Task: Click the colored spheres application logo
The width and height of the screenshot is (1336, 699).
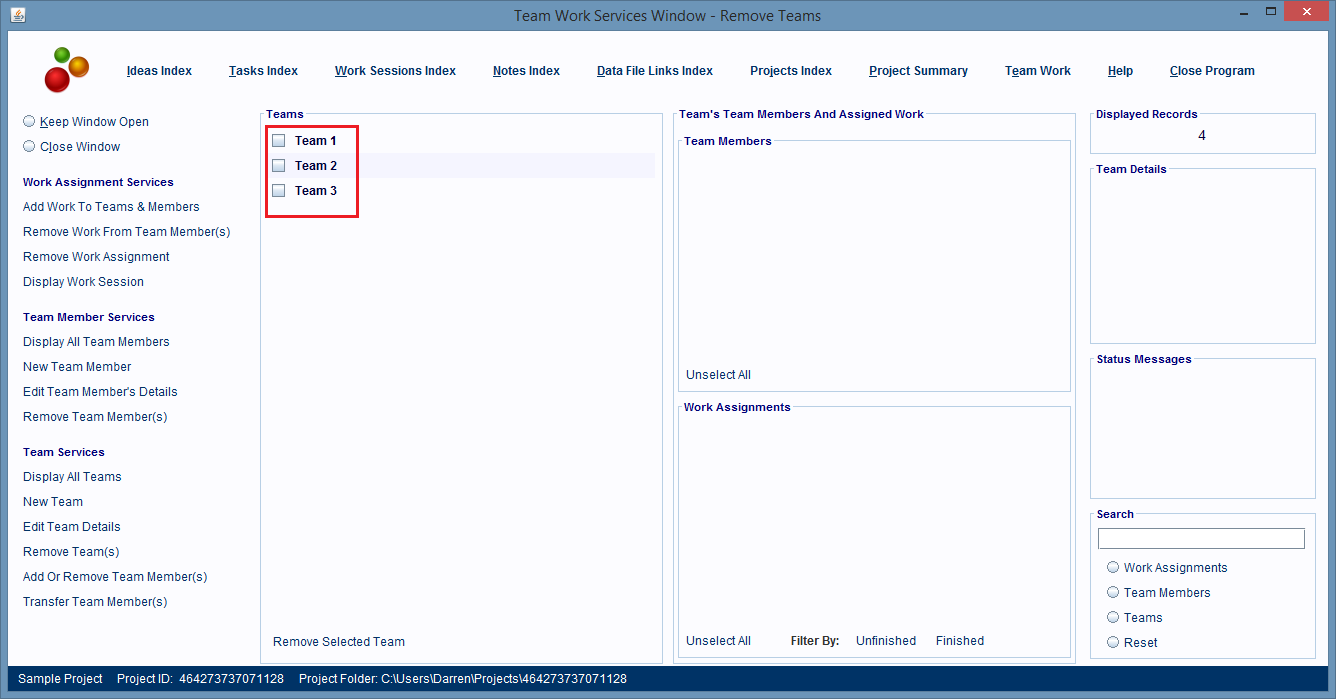Action: pos(66,69)
